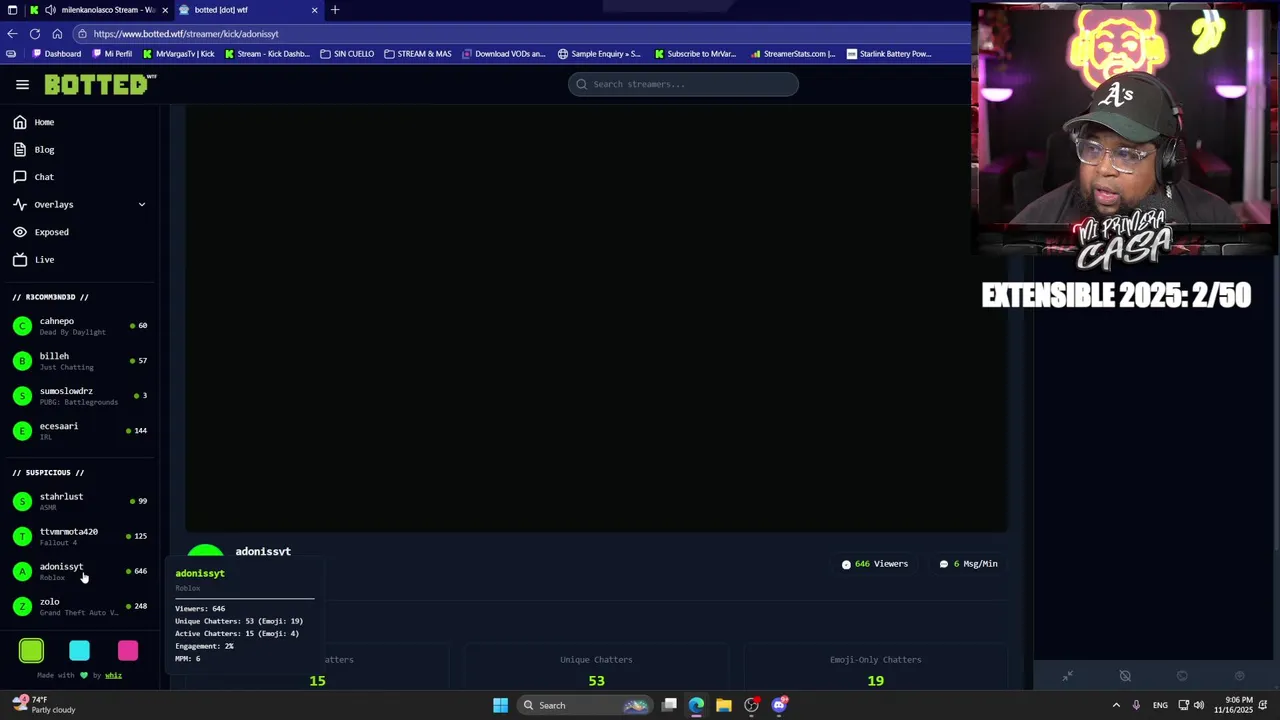Select recommended streamer billeh

80,361
